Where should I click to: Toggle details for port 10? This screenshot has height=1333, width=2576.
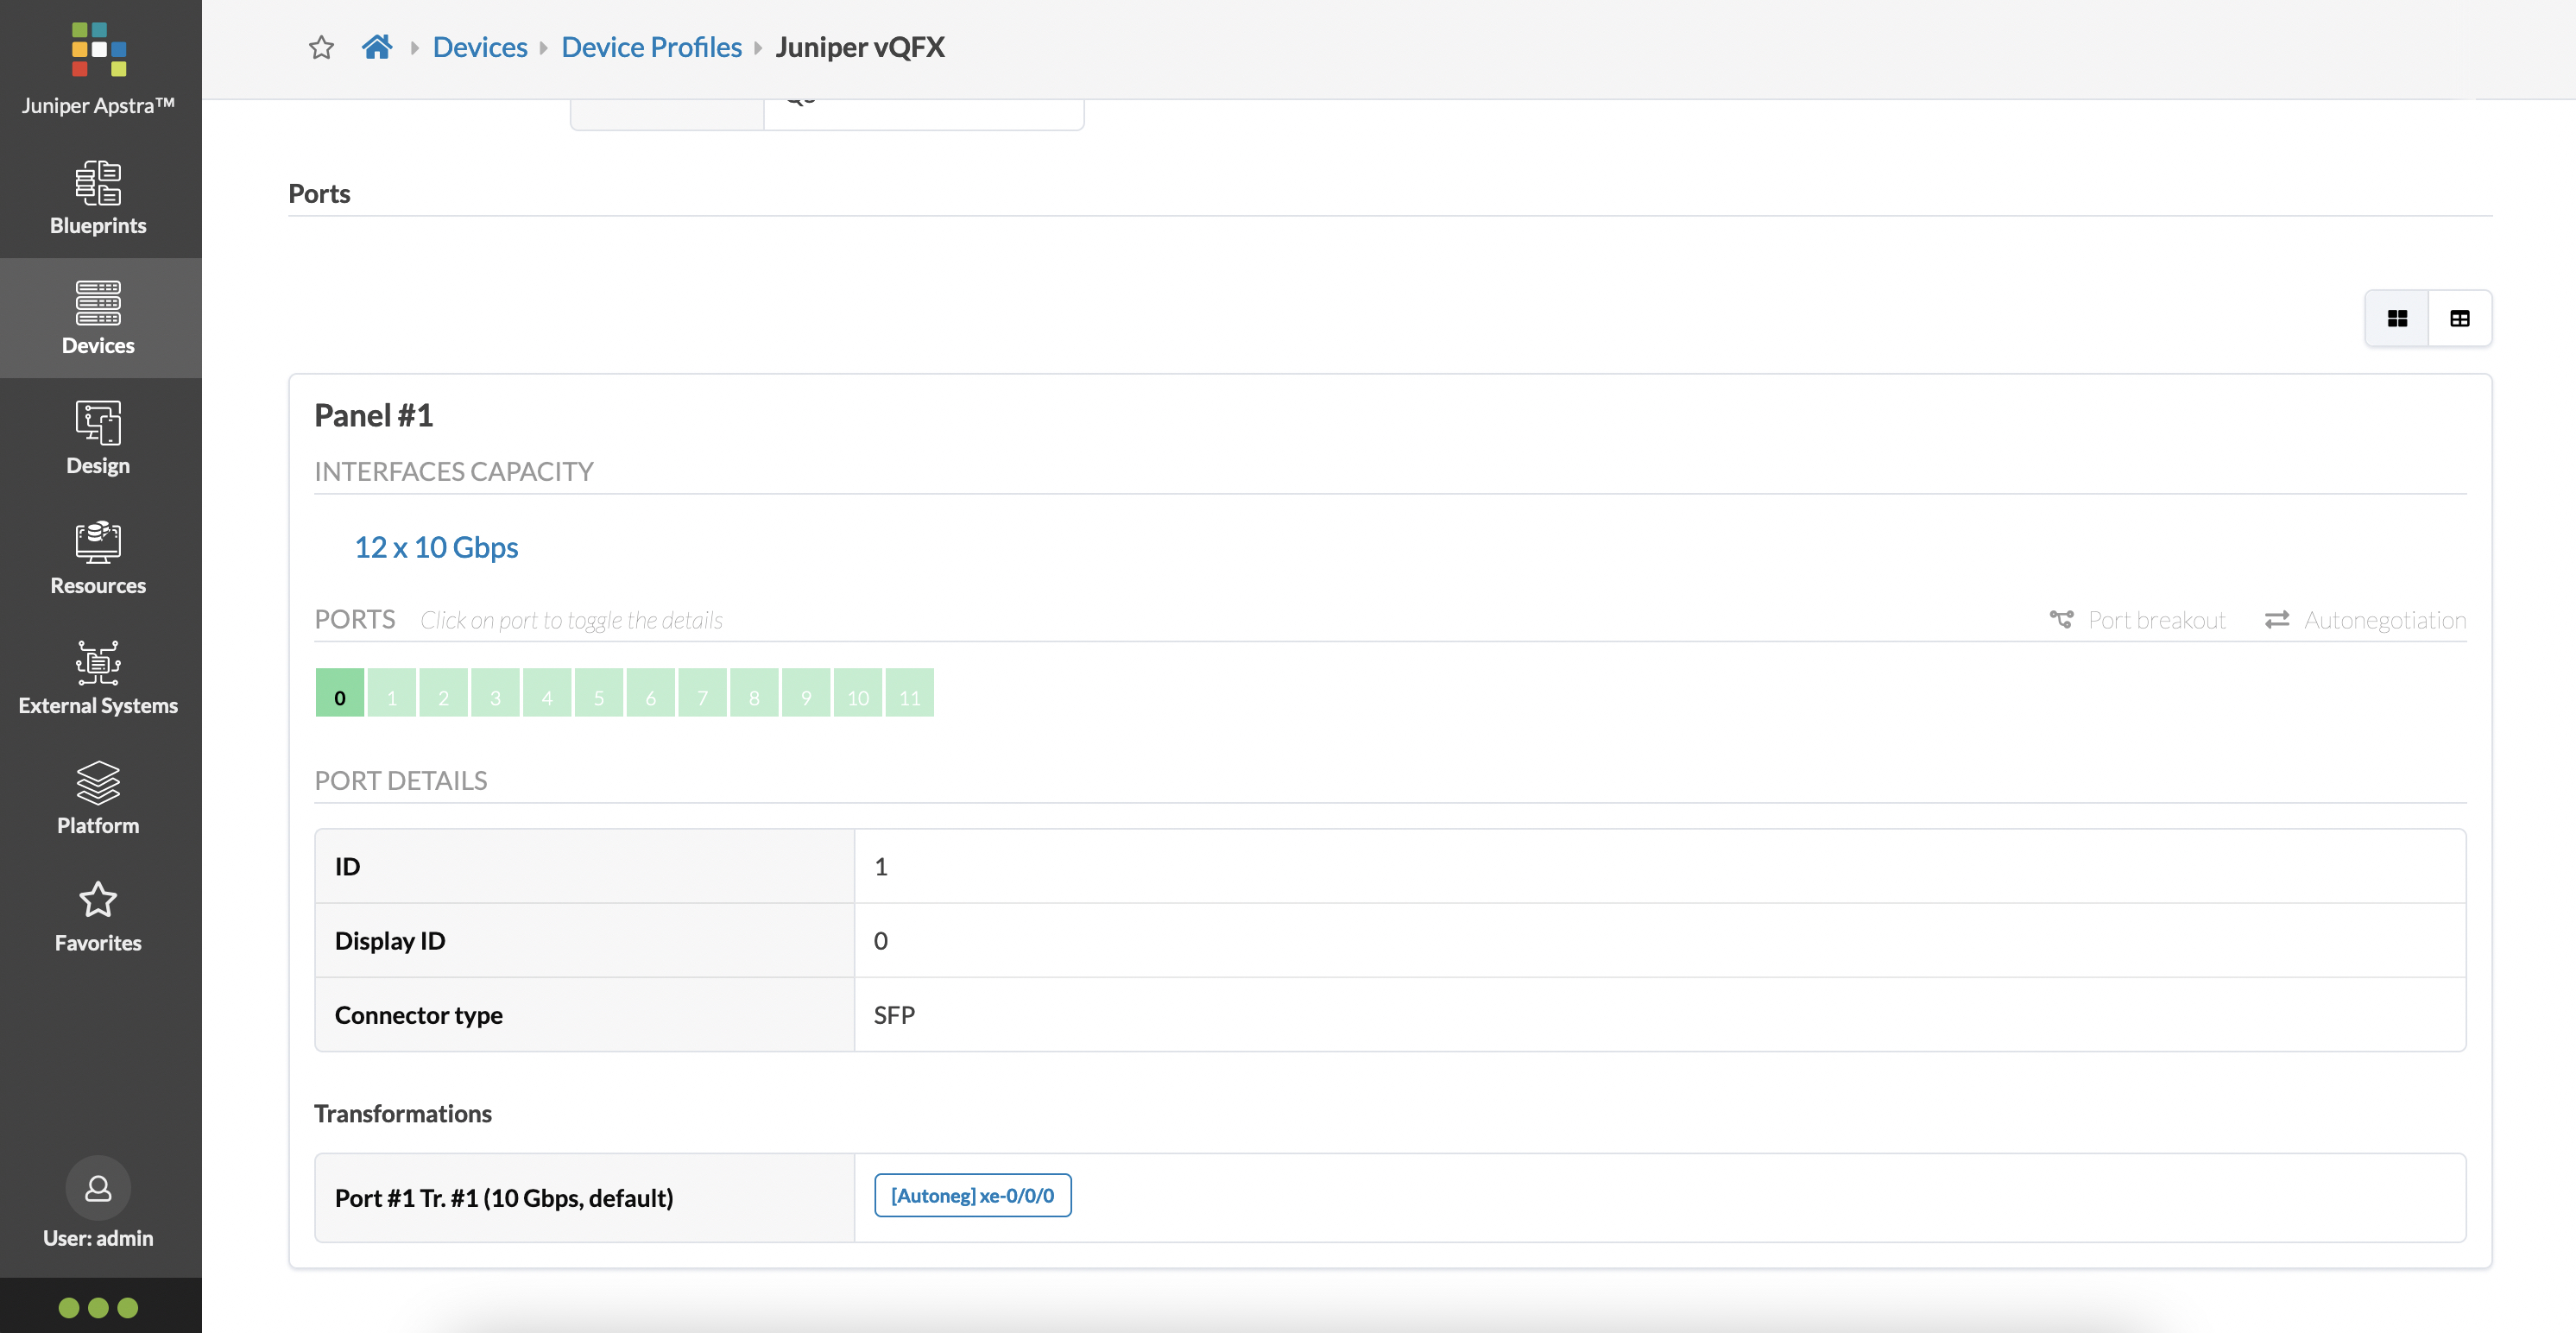[x=858, y=693]
